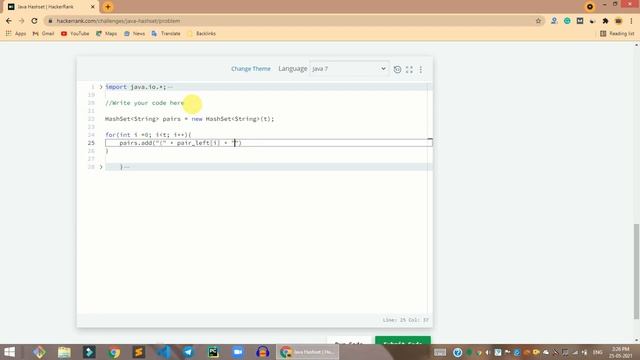Click the Run Code button
The image size is (640, 360).
coord(349,340)
